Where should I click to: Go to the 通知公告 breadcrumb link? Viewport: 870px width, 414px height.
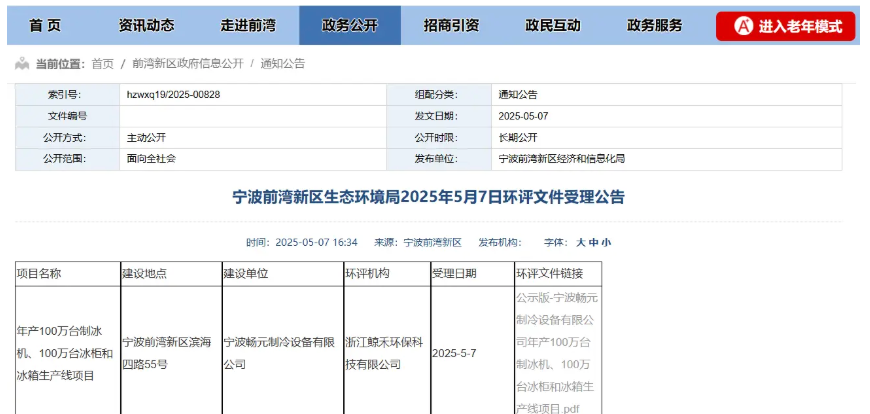coord(282,64)
